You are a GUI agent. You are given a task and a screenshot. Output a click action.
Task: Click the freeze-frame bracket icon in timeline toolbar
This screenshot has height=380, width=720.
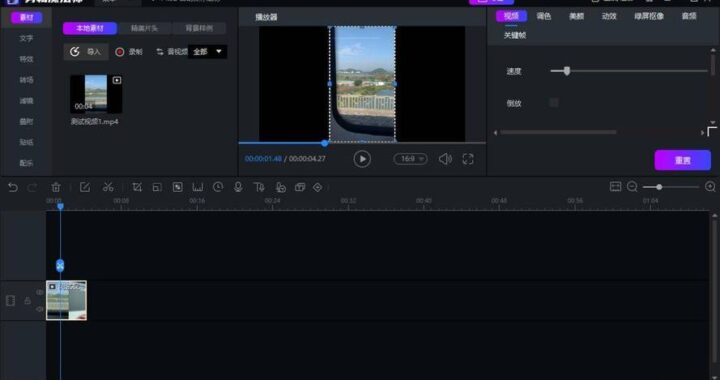coord(197,187)
